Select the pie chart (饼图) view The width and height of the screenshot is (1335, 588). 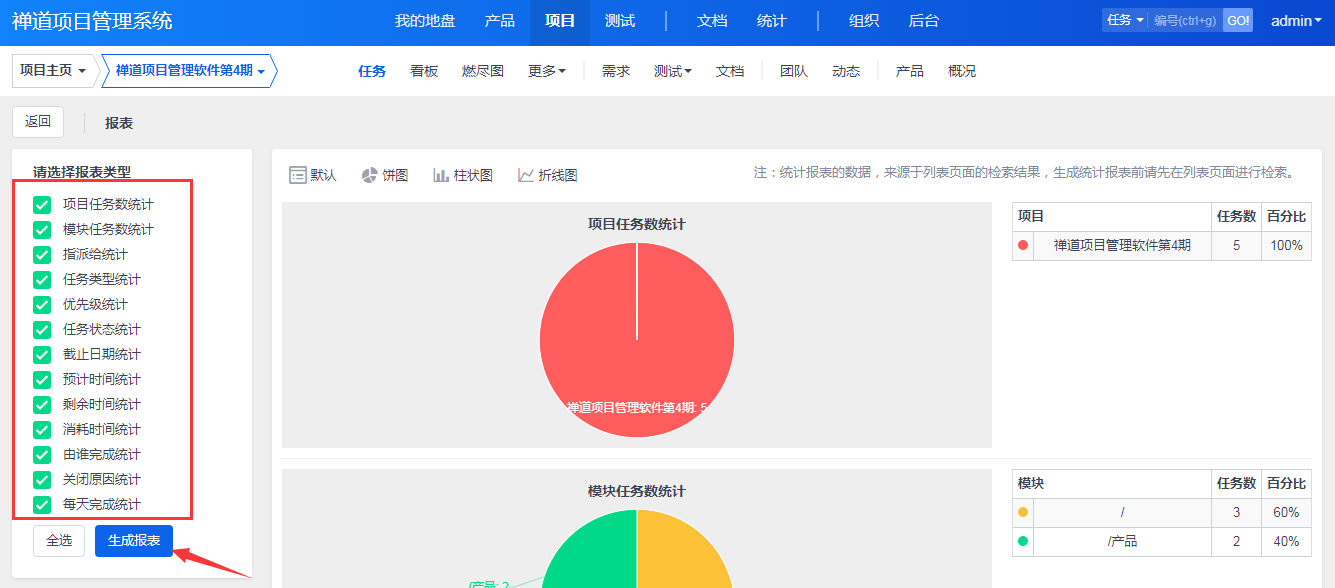coord(385,175)
